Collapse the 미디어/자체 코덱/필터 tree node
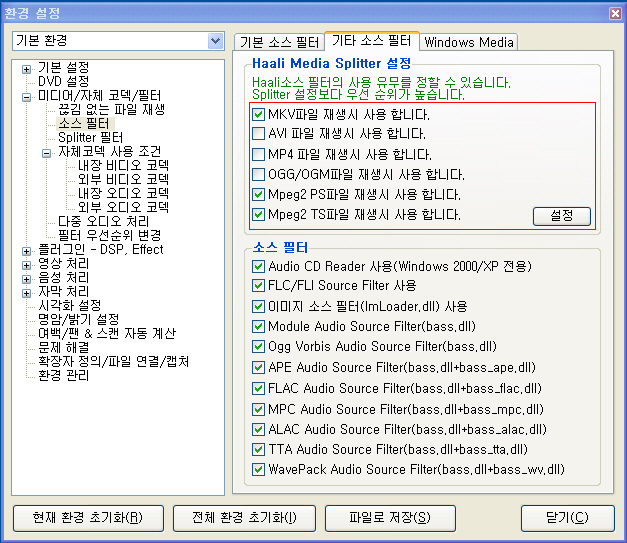 (x=26, y=97)
